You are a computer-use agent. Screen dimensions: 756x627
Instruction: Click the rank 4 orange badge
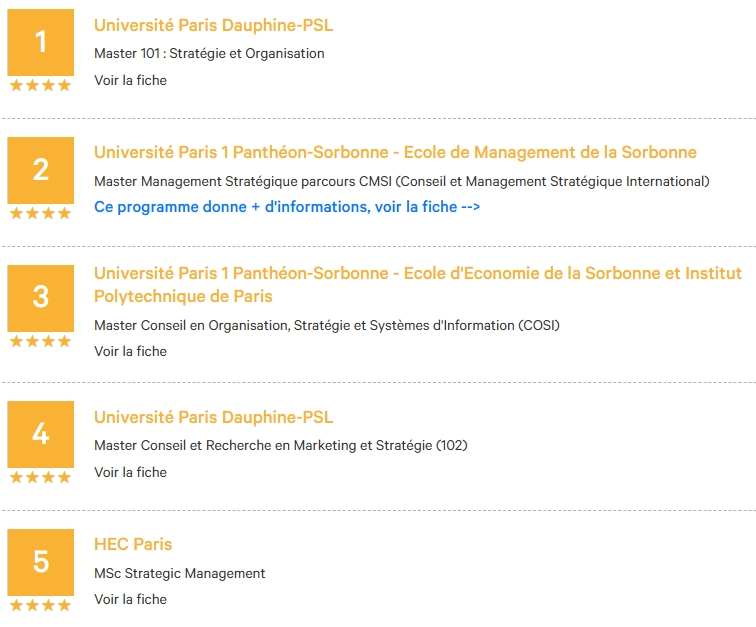tap(40, 434)
